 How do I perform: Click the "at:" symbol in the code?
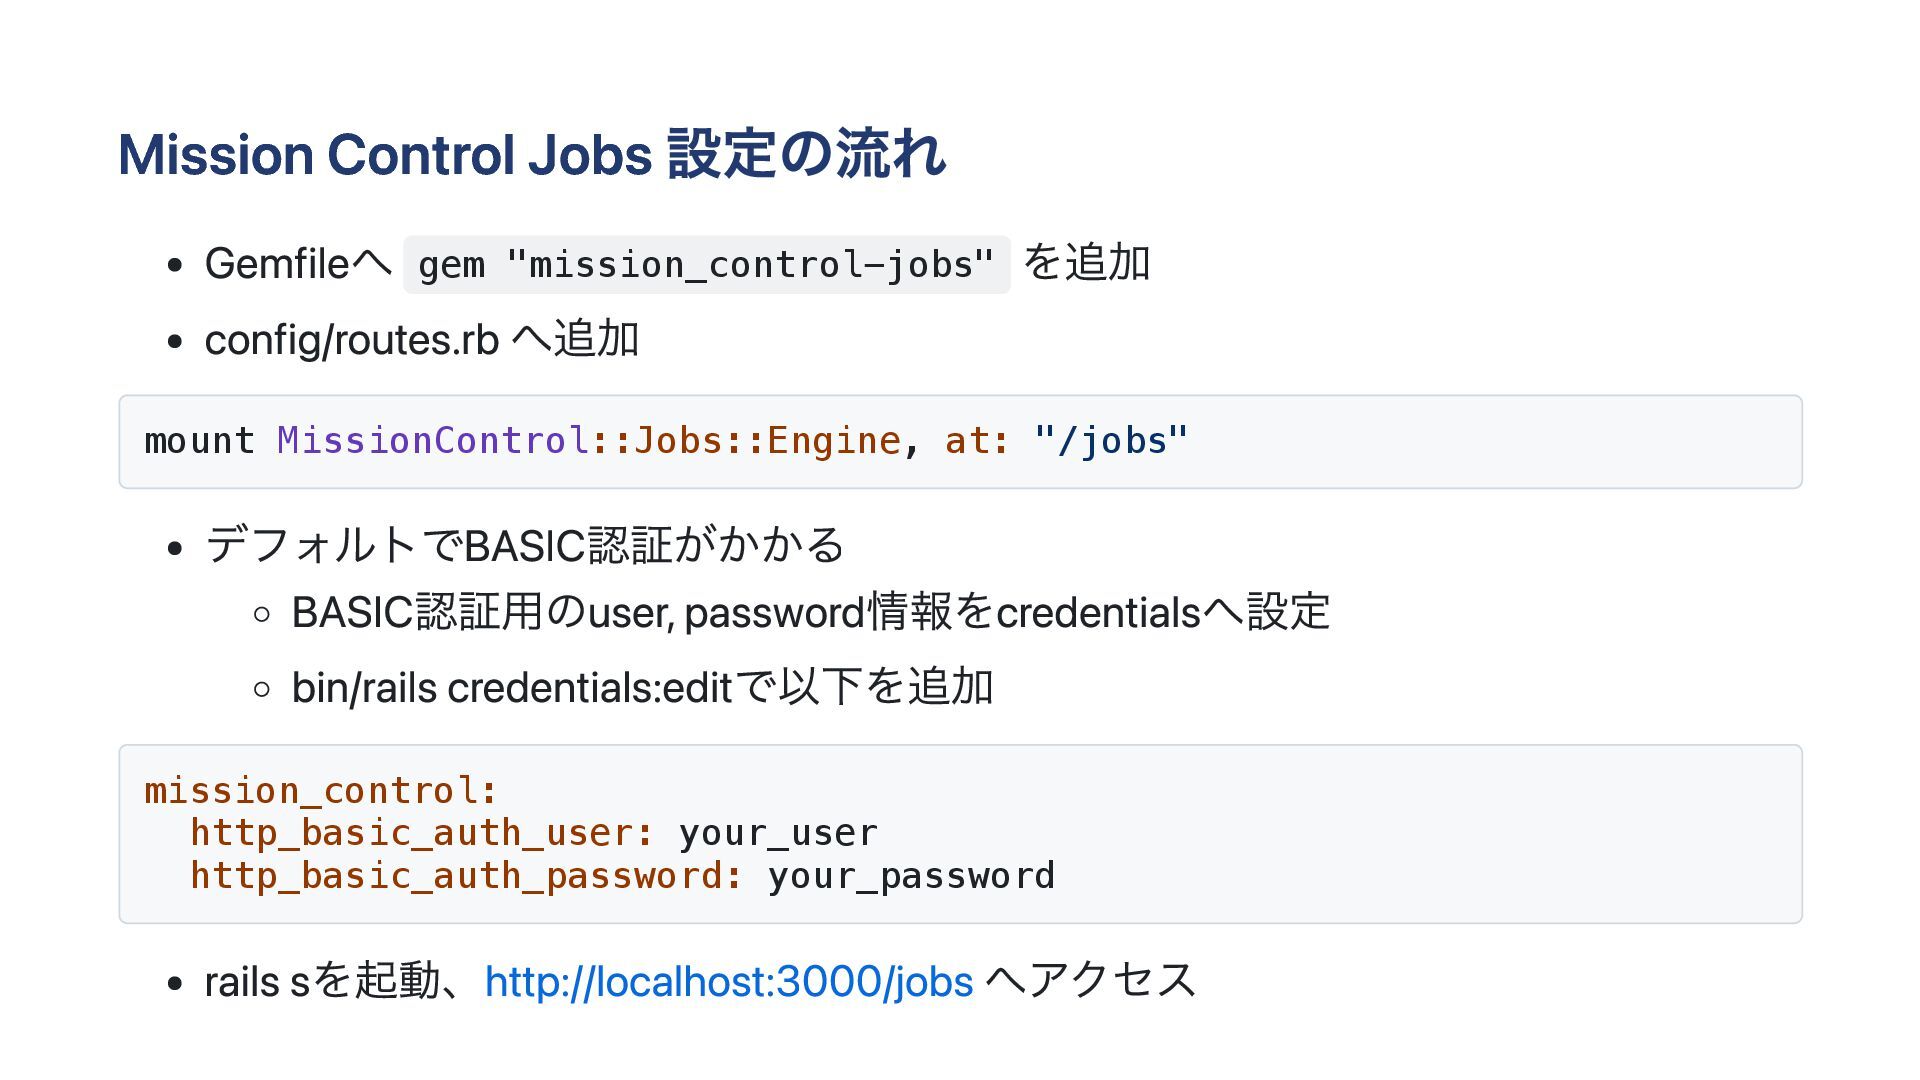(x=977, y=441)
